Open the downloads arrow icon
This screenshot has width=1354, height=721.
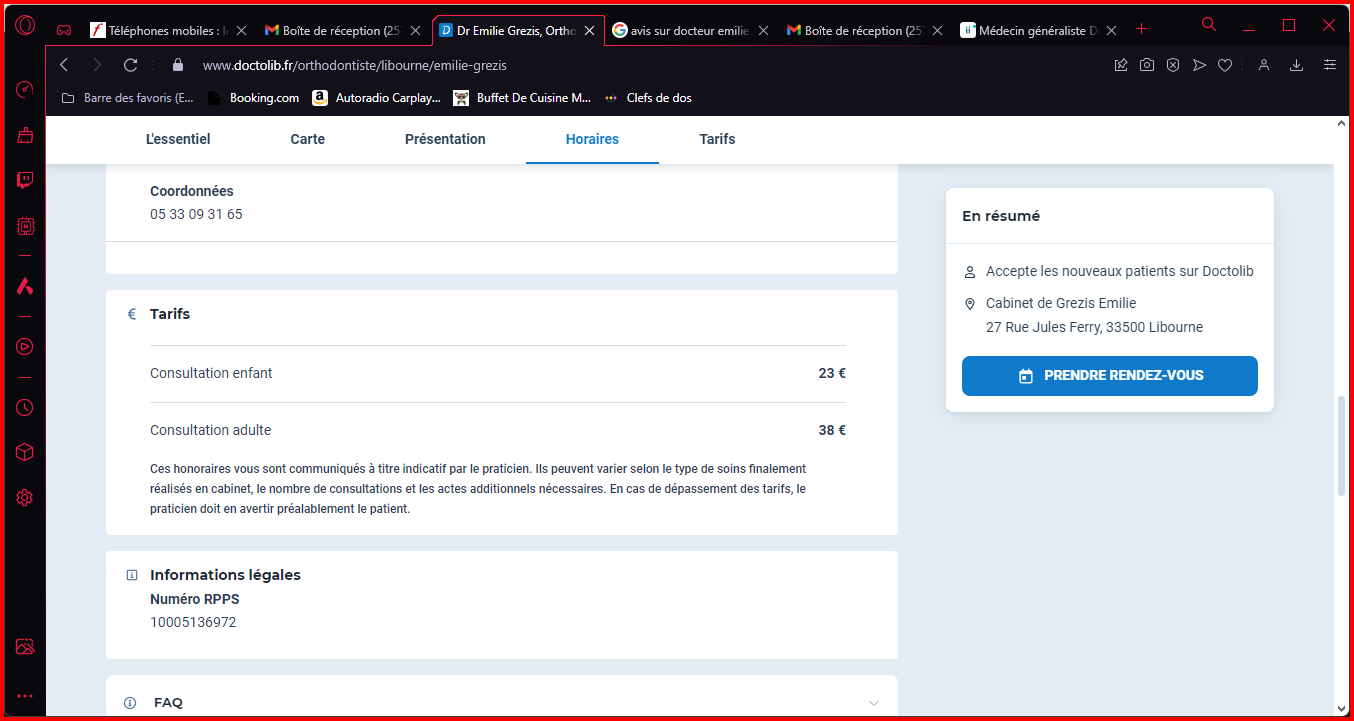[1297, 65]
